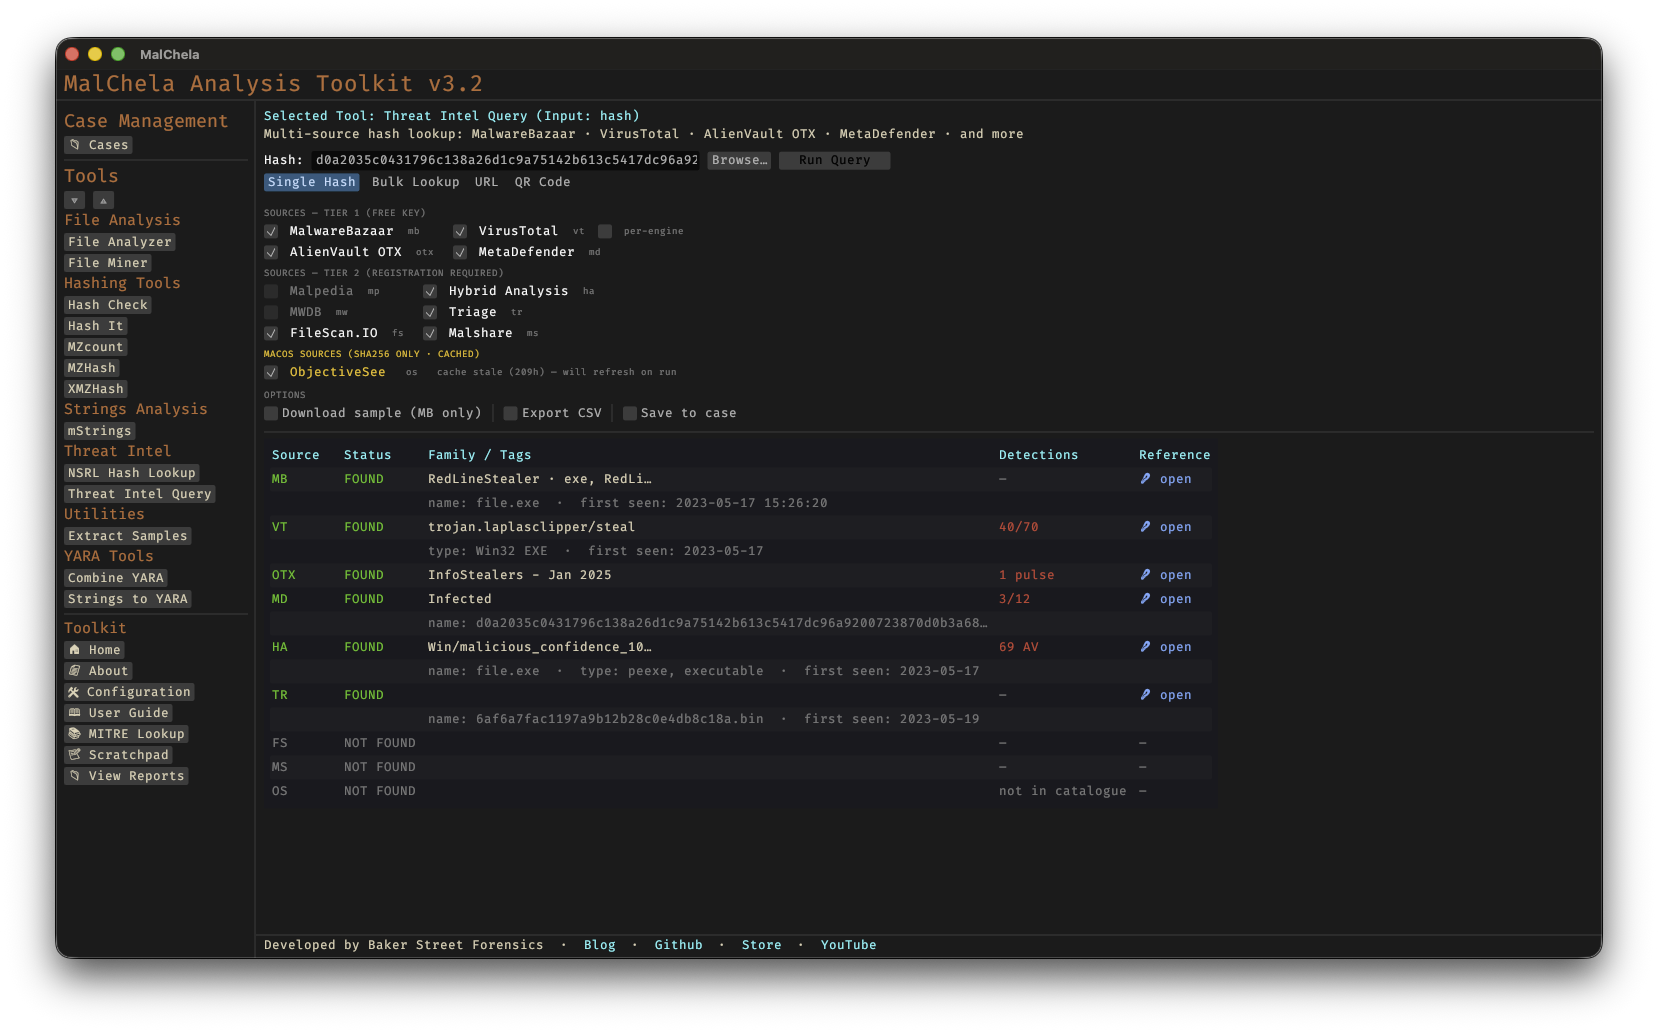The width and height of the screenshot is (1658, 1032).
Task: Click the pencil open icon on the OTX row
Action: tap(1145, 575)
